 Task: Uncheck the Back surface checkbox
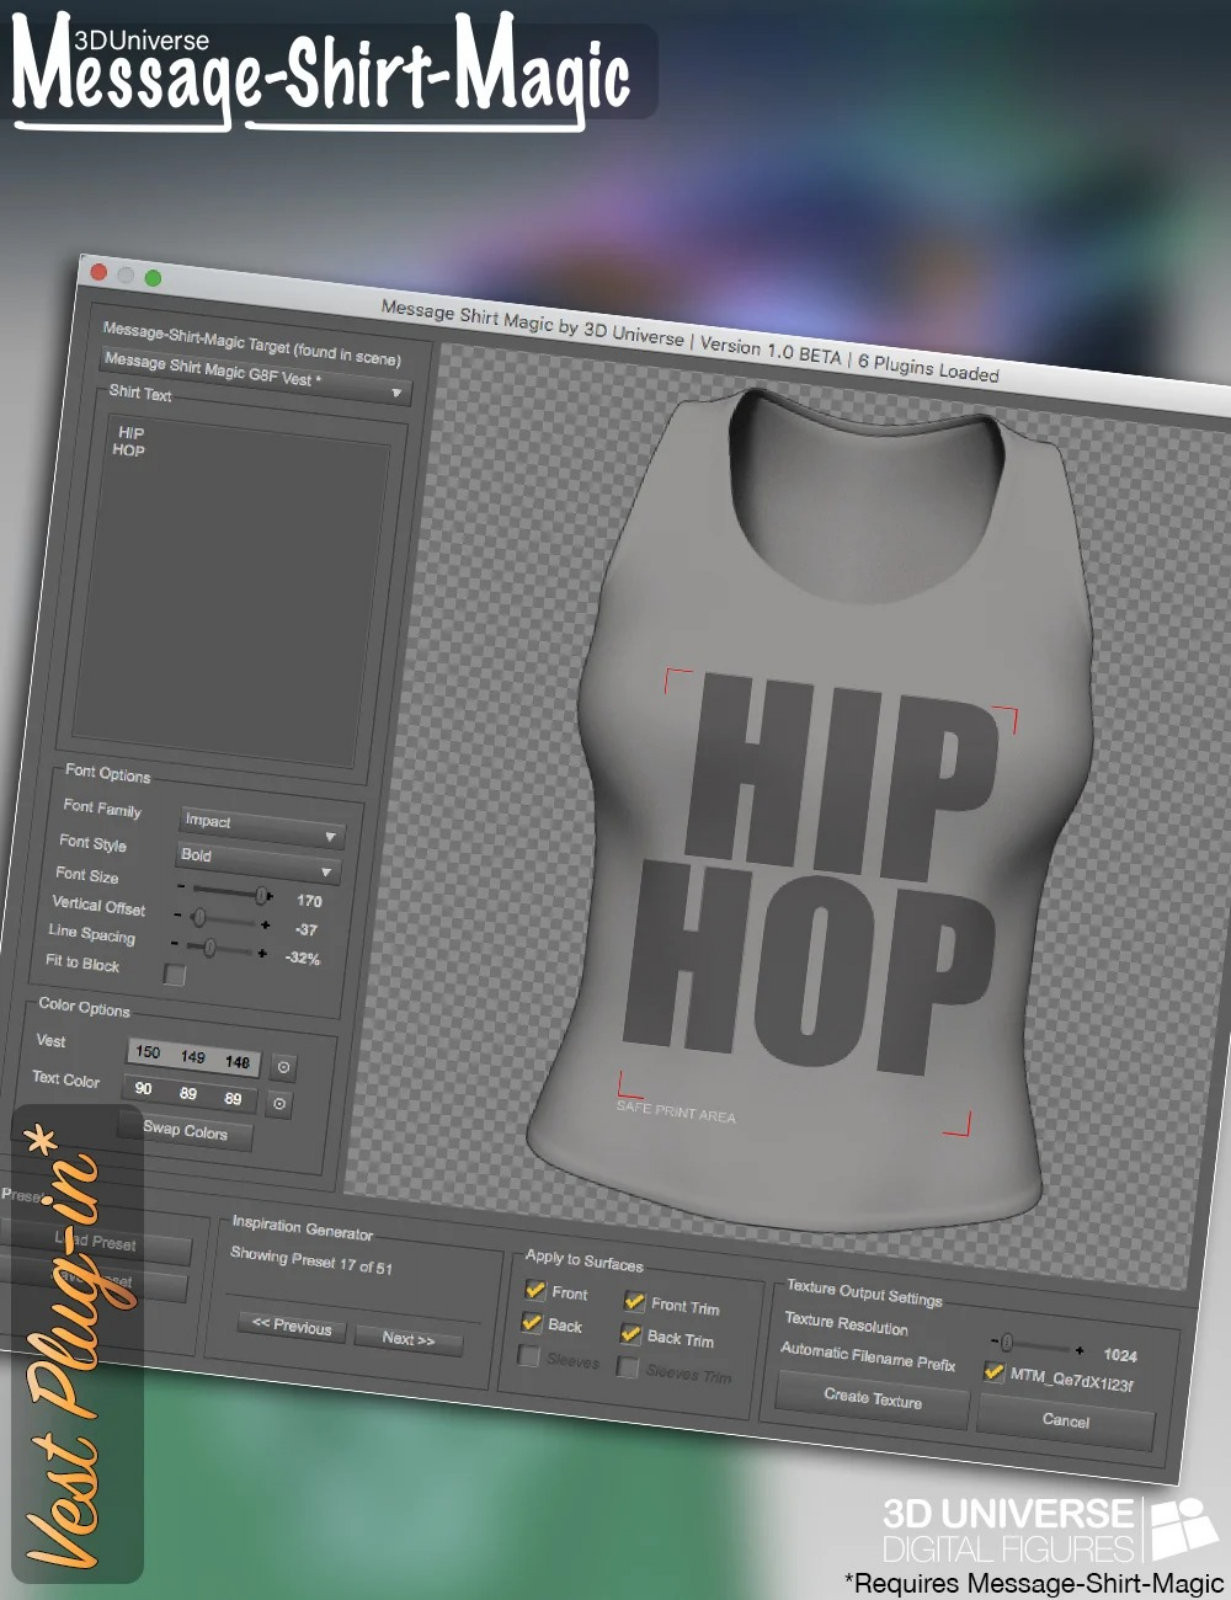coord(531,1322)
